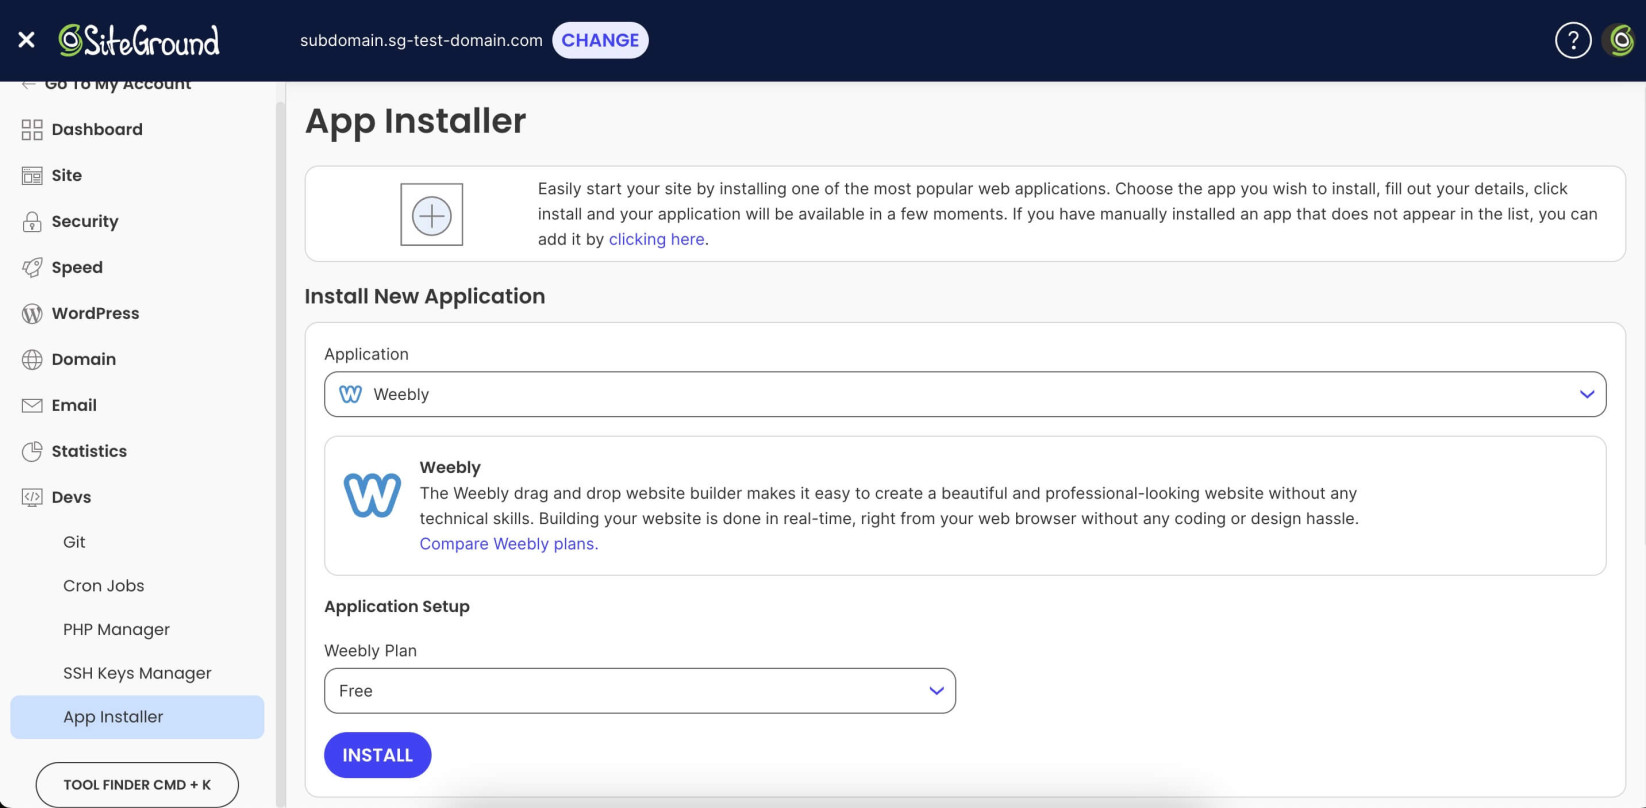Close the Site Tools menu with X icon
This screenshot has height=808, width=1646.
coord(27,40)
